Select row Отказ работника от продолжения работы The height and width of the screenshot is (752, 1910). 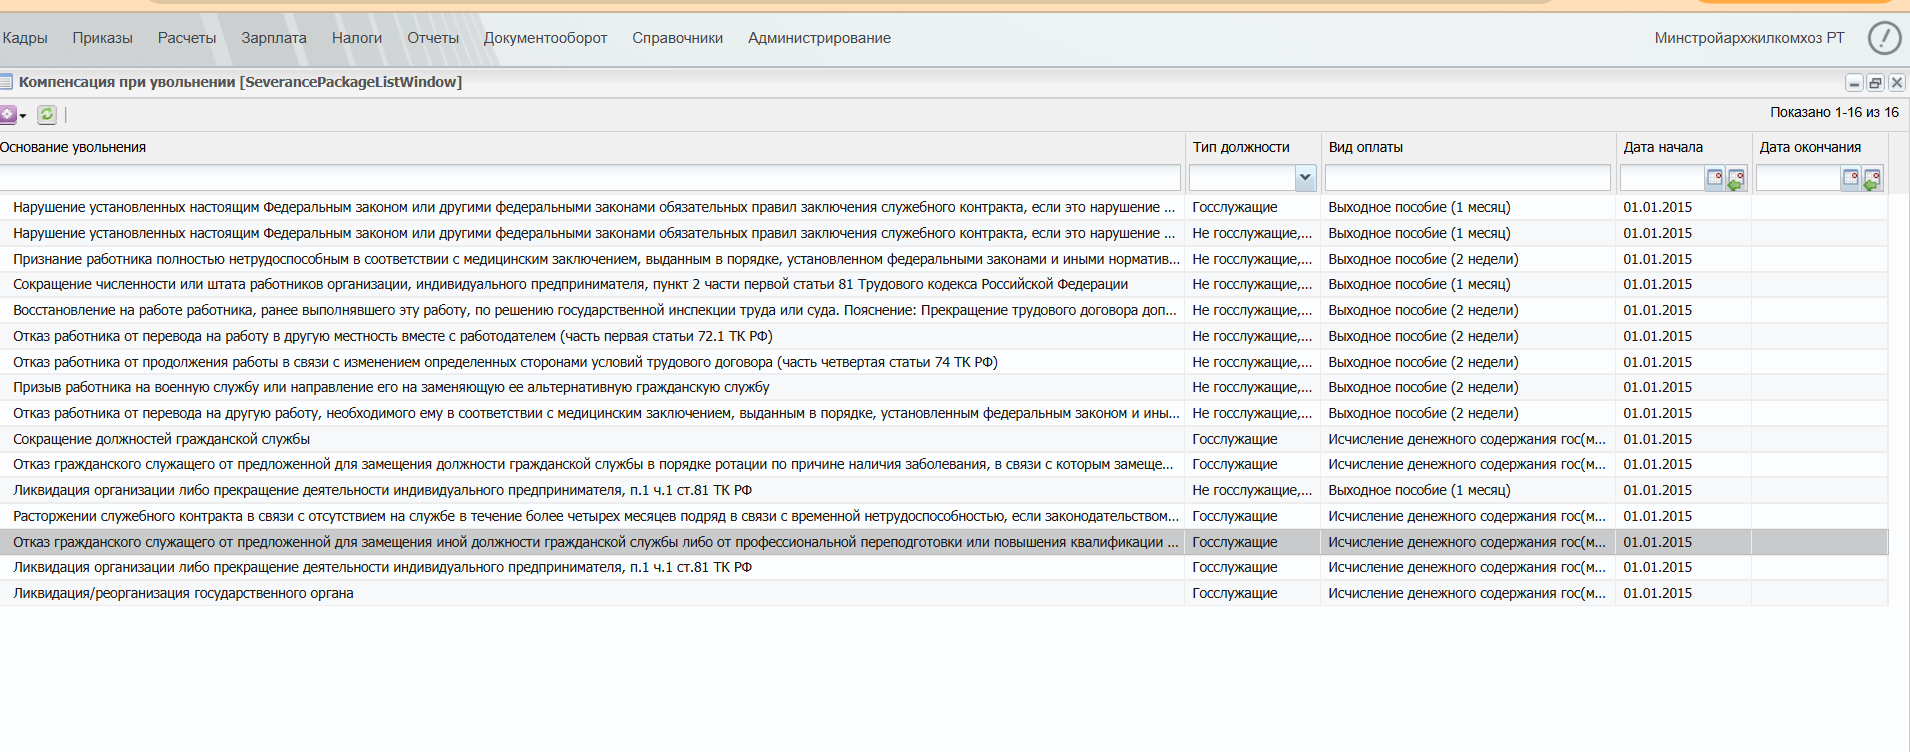pos(944,362)
